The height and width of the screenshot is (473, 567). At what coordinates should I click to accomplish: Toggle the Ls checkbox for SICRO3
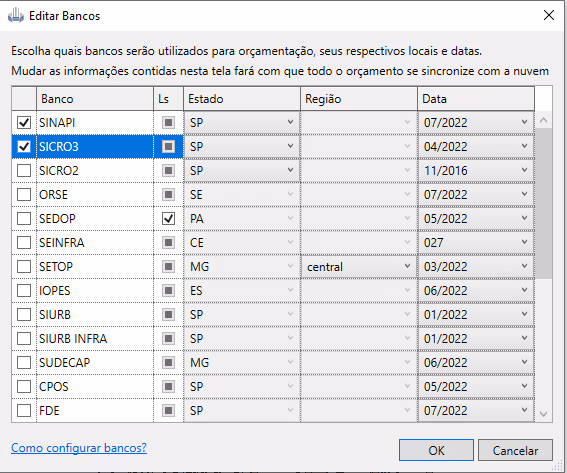click(168, 146)
